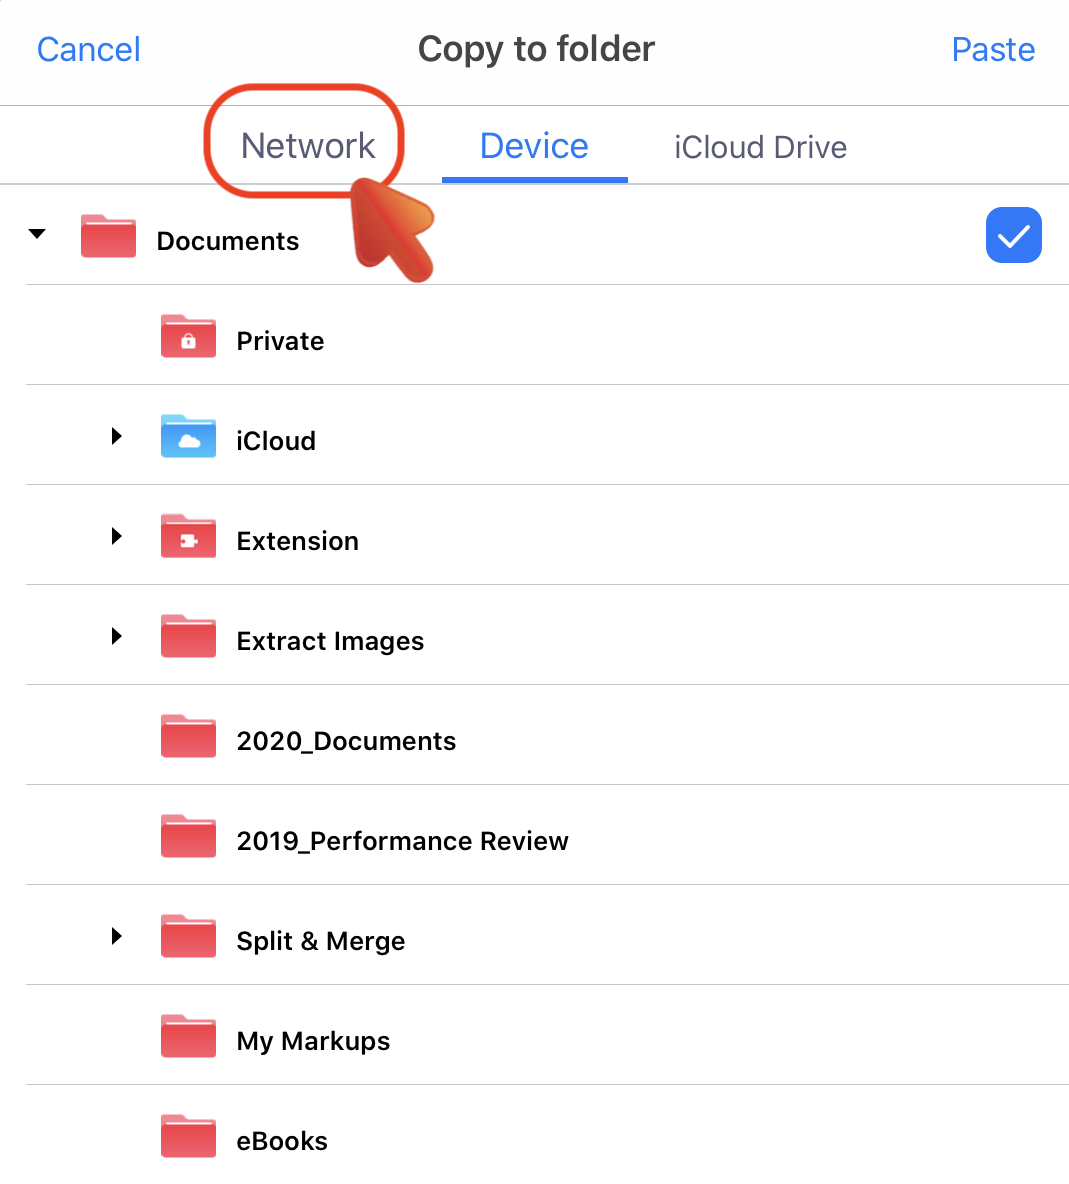This screenshot has height=1184, width=1069.
Task: Click the iCloud cloud folder icon
Action: (x=188, y=436)
